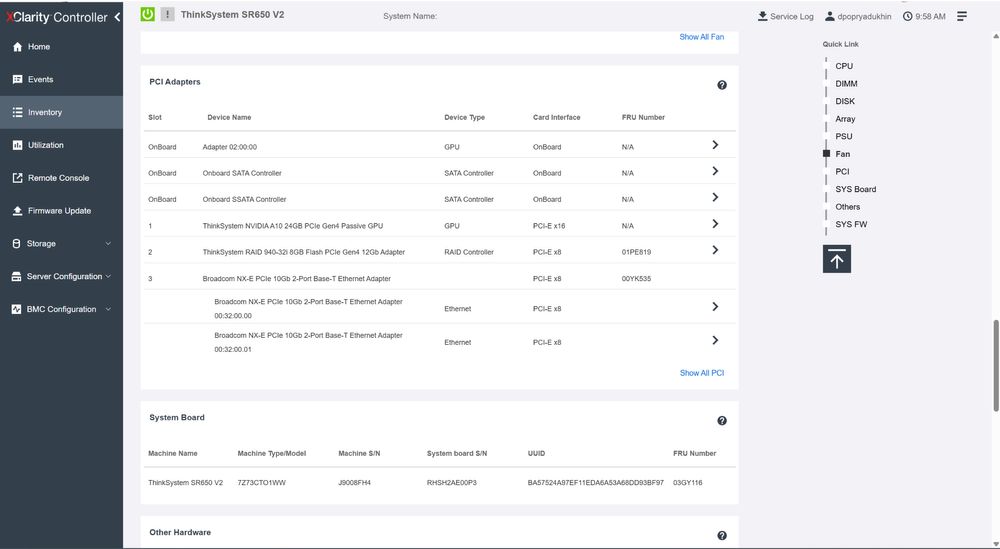Expand NVIDIA A10 GPU row details

coord(715,224)
